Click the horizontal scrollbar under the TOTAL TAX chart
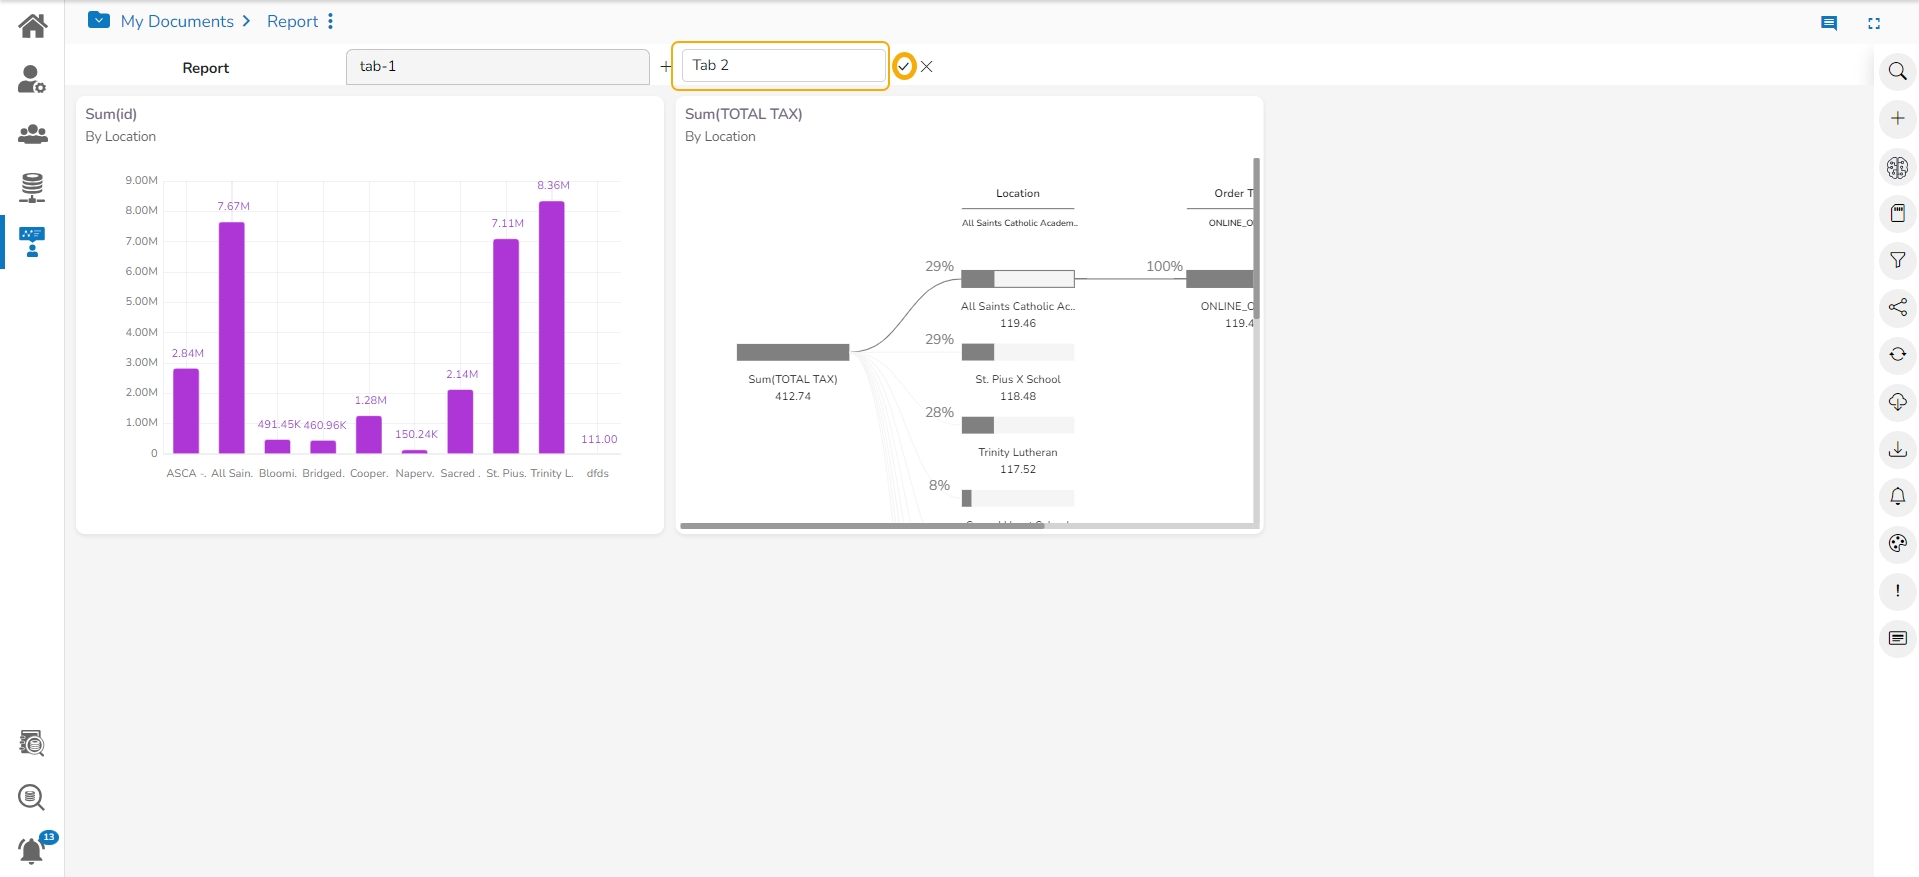Screen dimensions: 1919x877 pyautogui.click(x=862, y=525)
